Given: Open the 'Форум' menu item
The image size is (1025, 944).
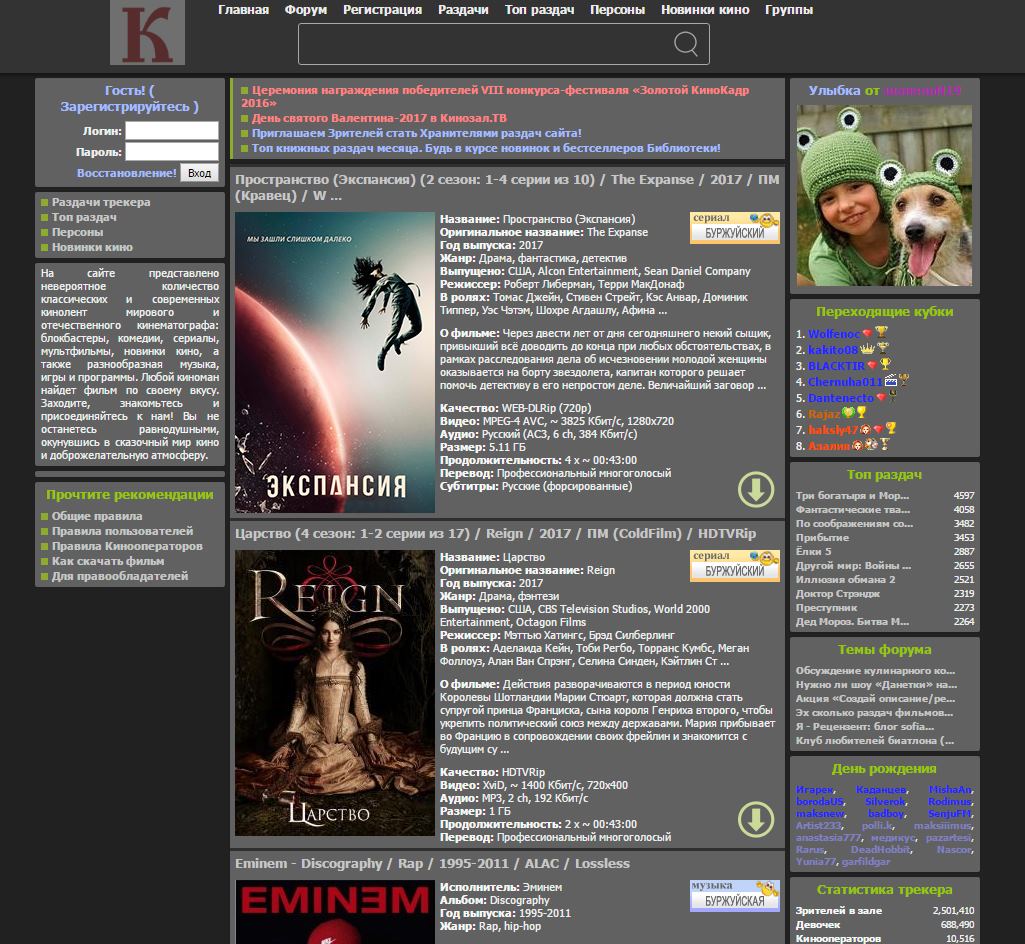Looking at the screenshot, I should (307, 10).
